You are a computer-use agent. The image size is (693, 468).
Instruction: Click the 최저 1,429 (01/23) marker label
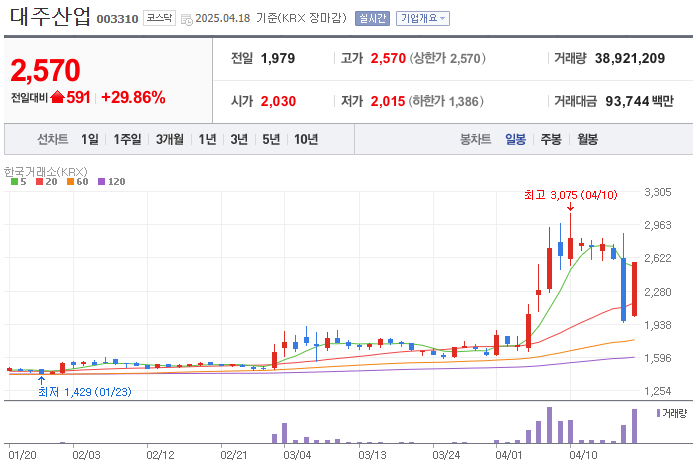pos(85,392)
